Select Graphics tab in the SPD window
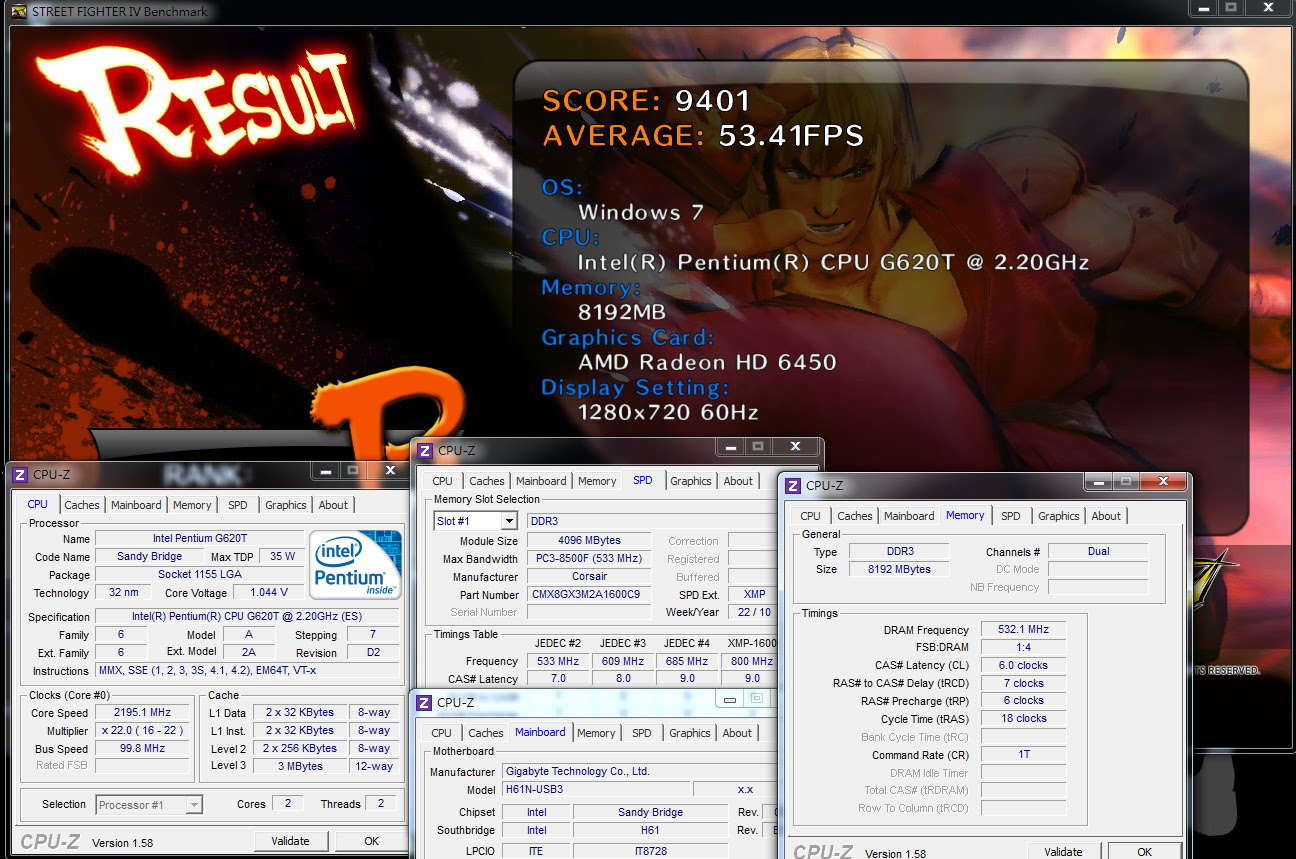The width and height of the screenshot is (1296, 859). 691,481
